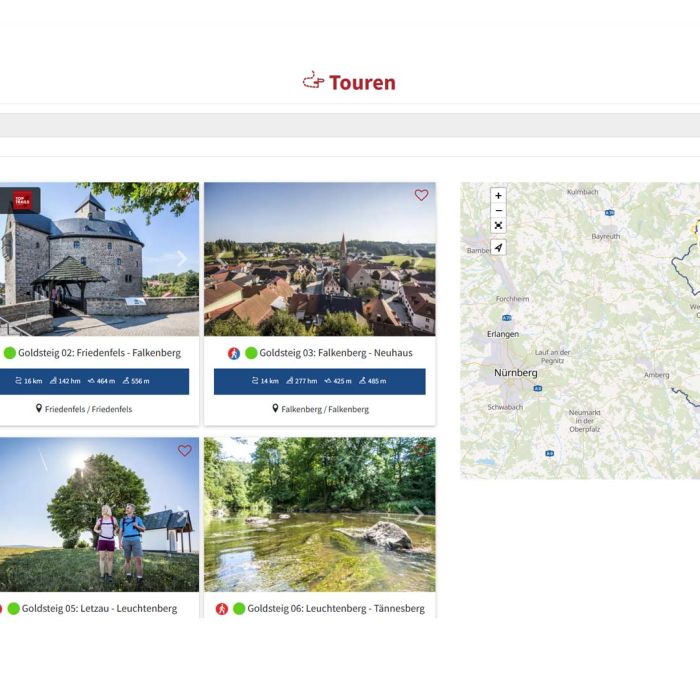The height and width of the screenshot is (700, 700).
Task: Open Goldsteig 02: Friedenfels - Falkenberg tour
Action: click(99, 353)
